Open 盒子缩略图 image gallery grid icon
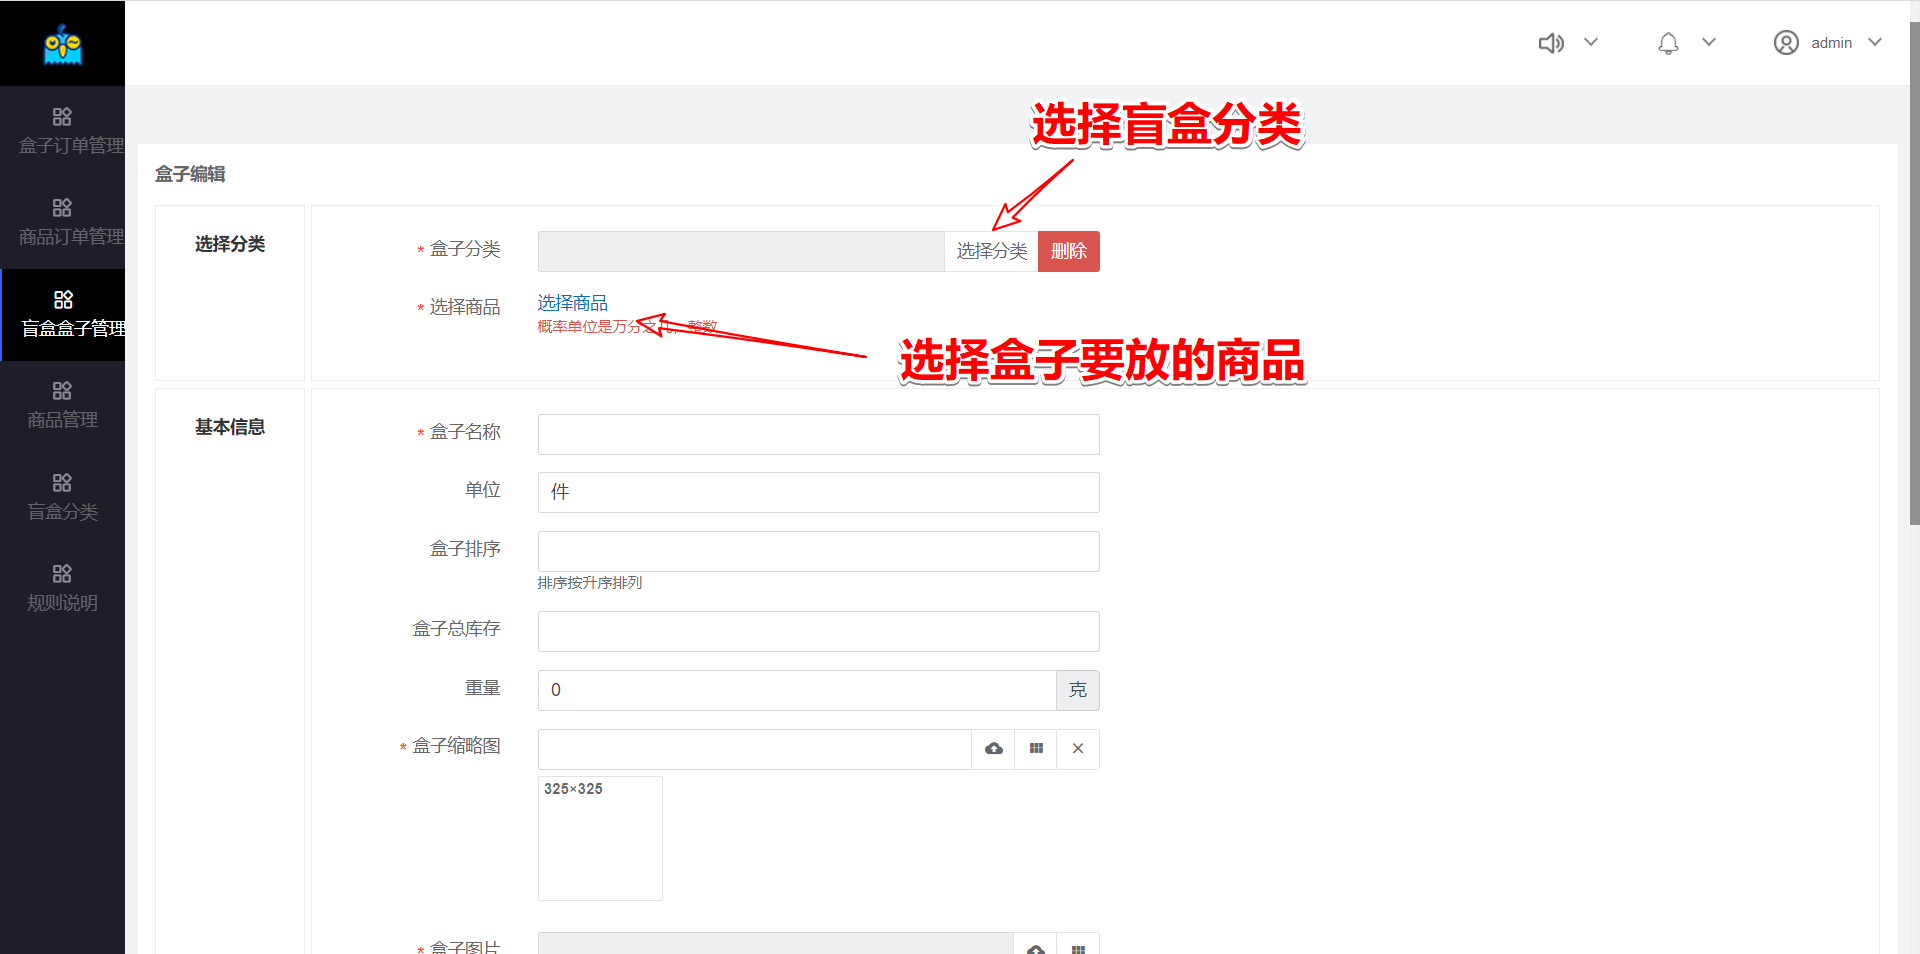The image size is (1920, 954). 1036,749
